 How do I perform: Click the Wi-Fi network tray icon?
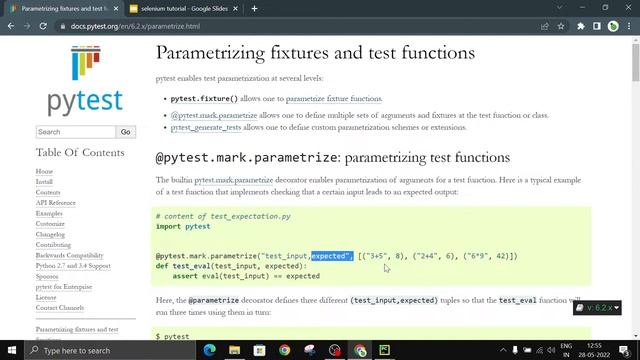(x=540, y=350)
